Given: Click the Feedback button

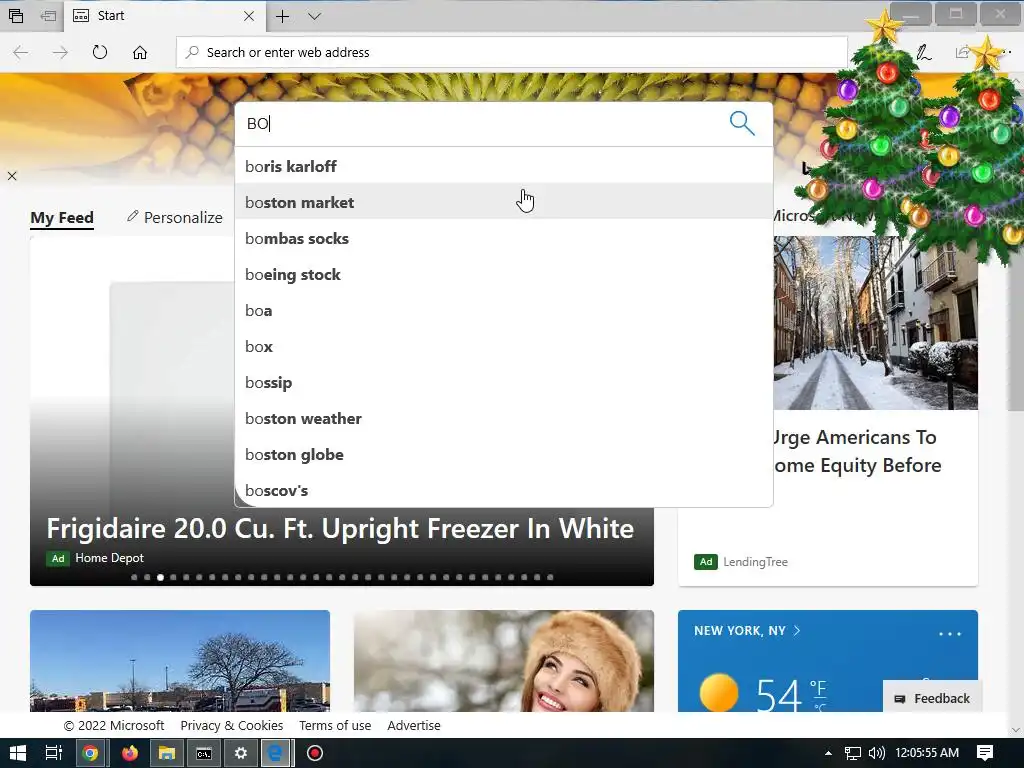Looking at the screenshot, I should pyautogui.click(x=933, y=699).
